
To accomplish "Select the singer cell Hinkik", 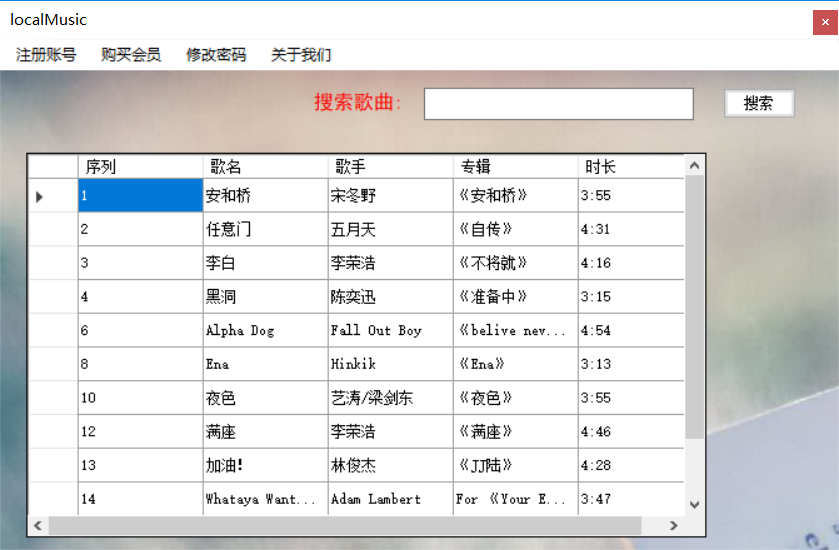I will pyautogui.click(x=391, y=364).
